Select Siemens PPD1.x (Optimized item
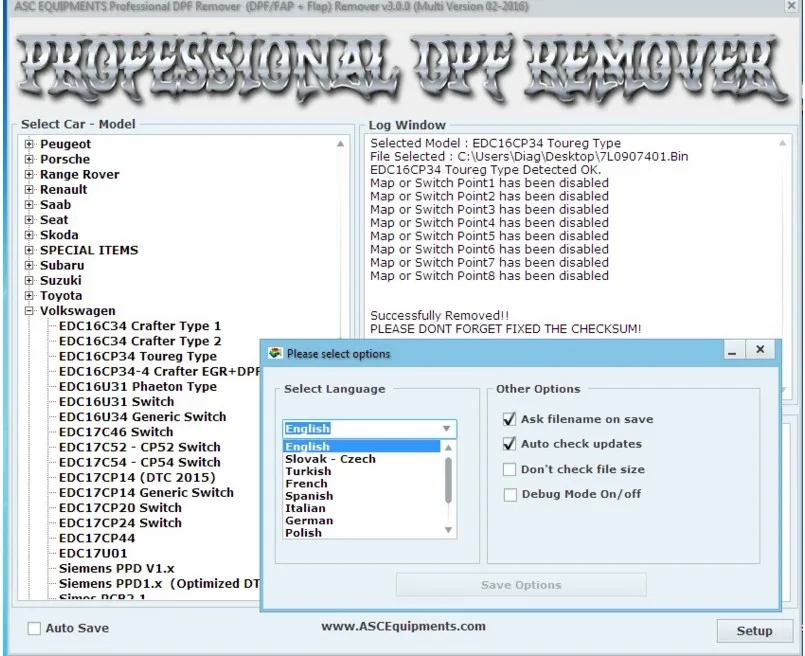Image resolution: width=805 pixels, height=656 pixels. [159, 584]
